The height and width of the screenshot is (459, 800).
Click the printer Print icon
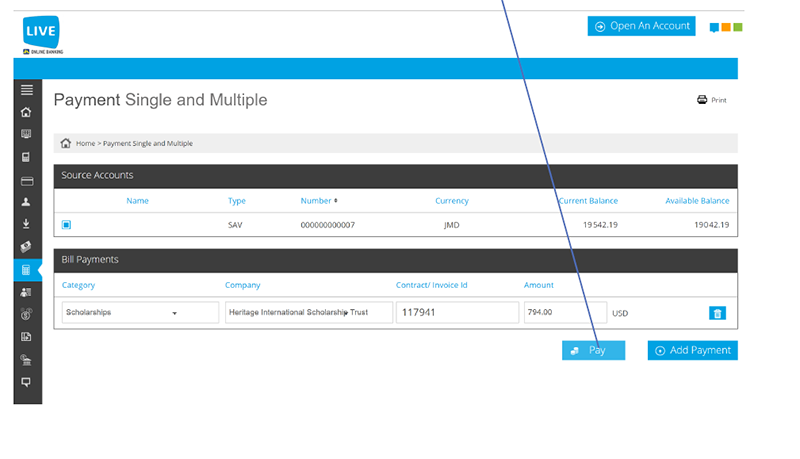coord(702,99)
